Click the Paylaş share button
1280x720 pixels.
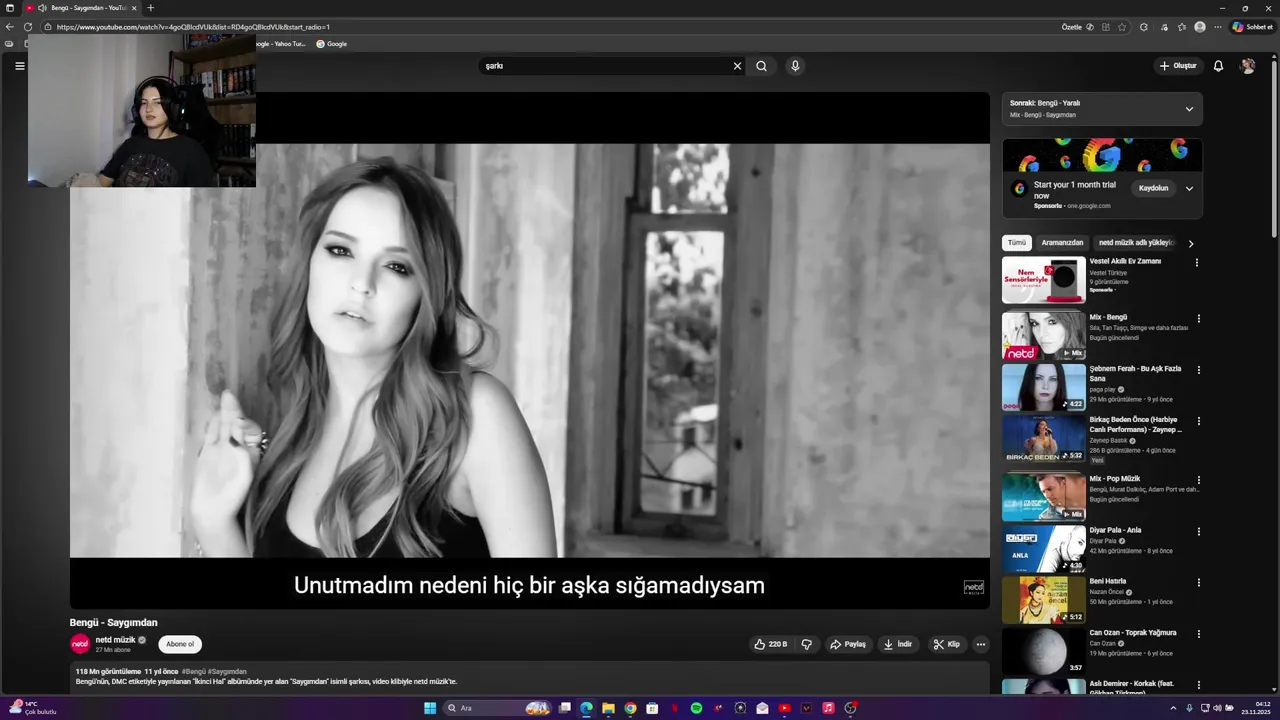[x=847, y=645]
